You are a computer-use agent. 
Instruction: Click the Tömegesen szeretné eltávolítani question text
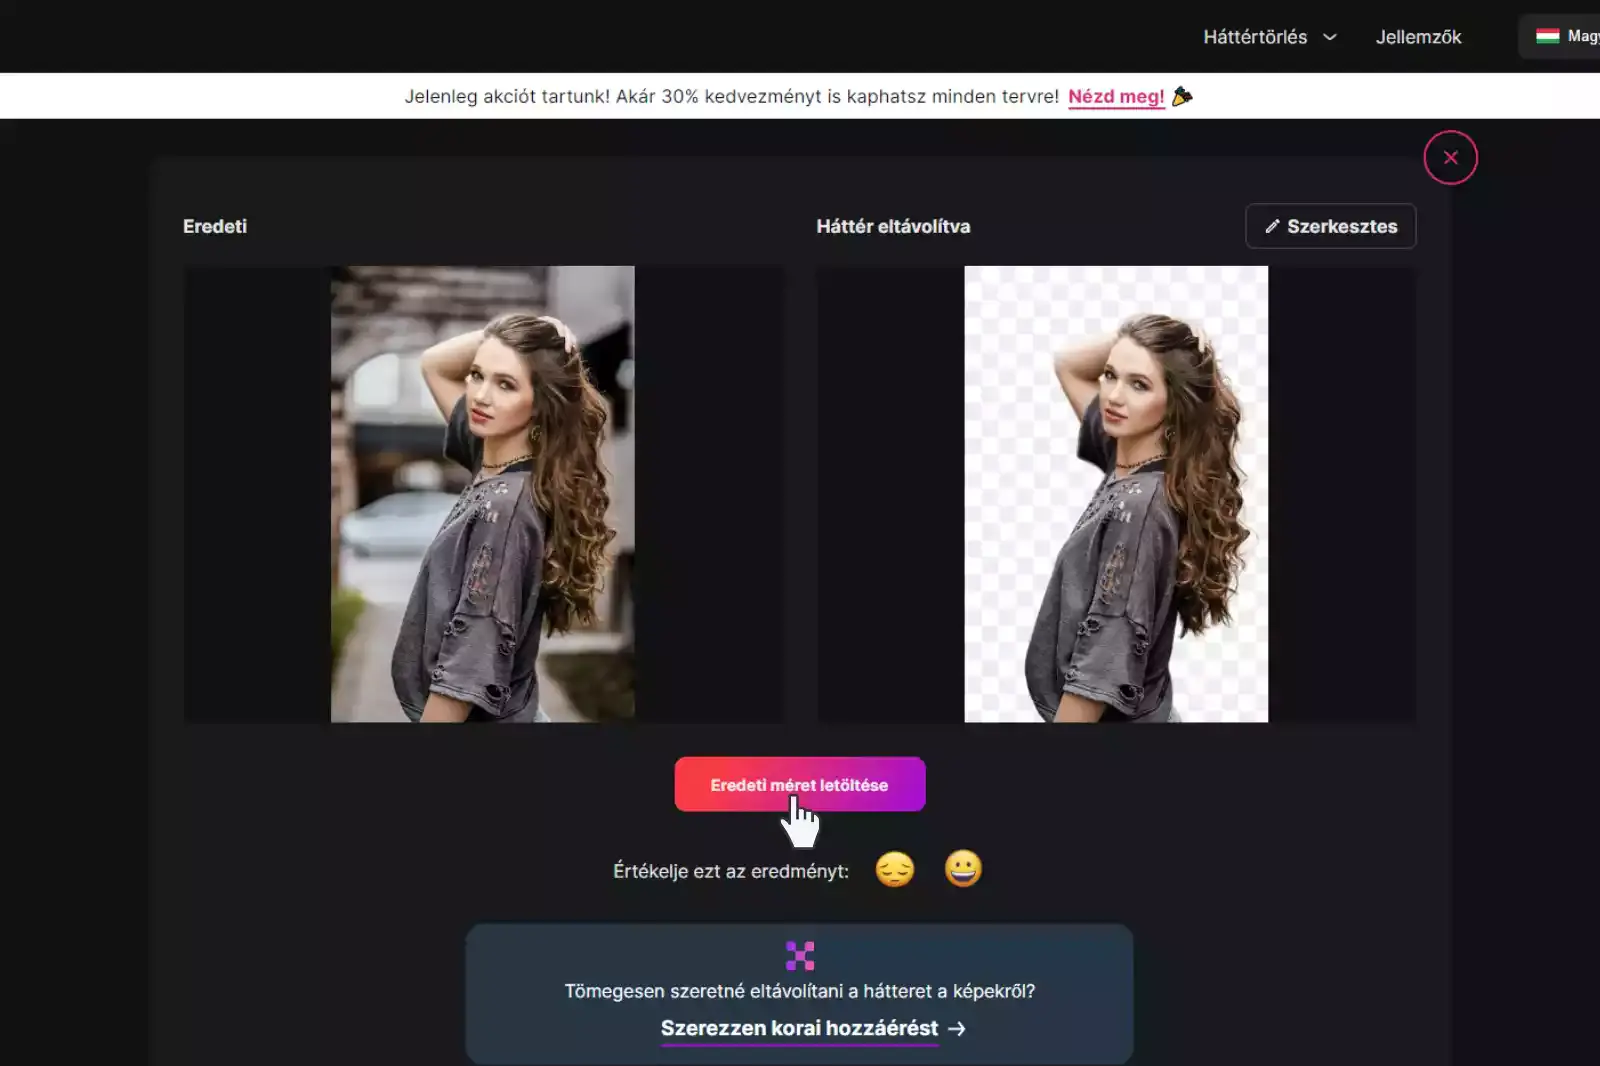[x=800, y=991]
